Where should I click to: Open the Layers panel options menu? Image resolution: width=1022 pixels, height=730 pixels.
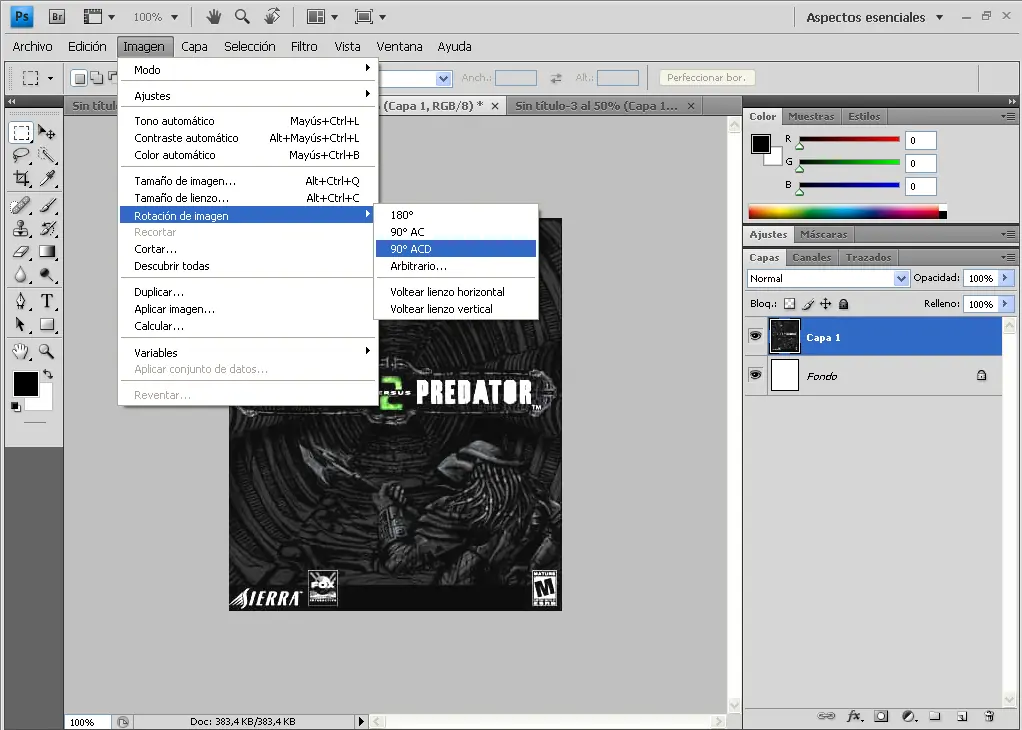tap(1008, 257)
